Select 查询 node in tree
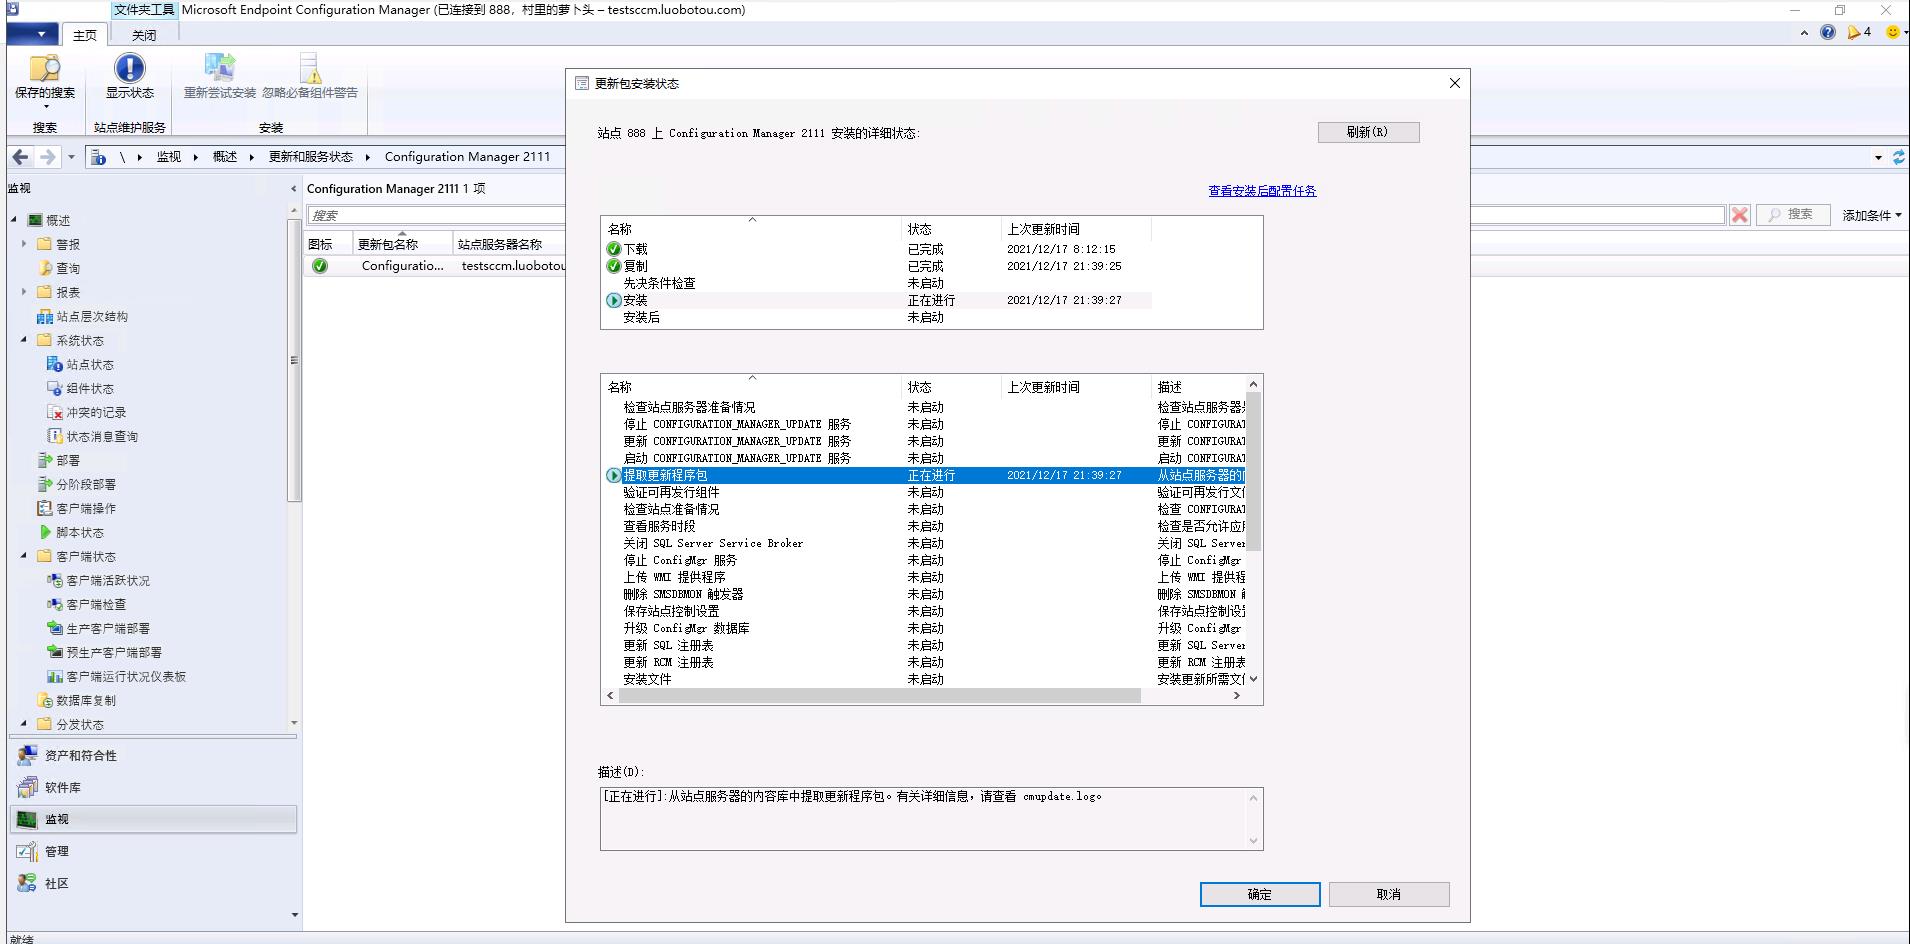 point(68,268)
